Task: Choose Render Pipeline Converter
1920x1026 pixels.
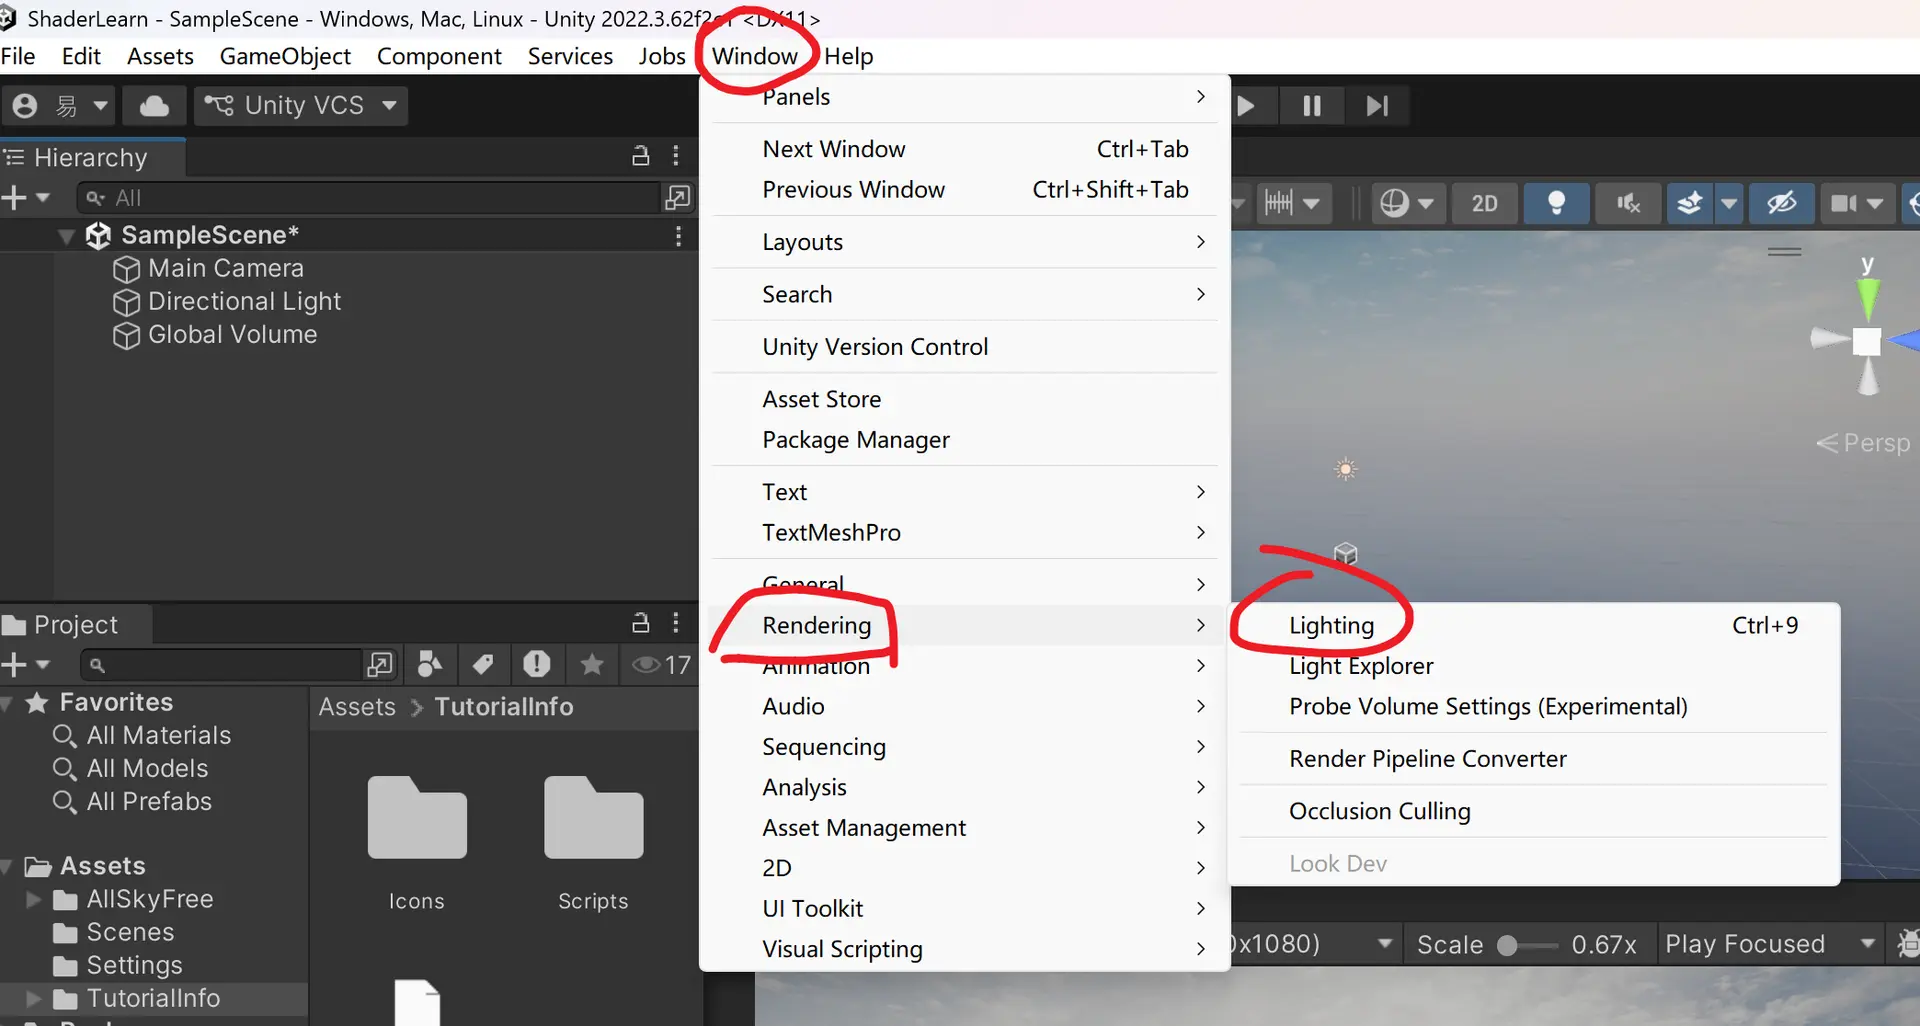Action: [1534, 759]
